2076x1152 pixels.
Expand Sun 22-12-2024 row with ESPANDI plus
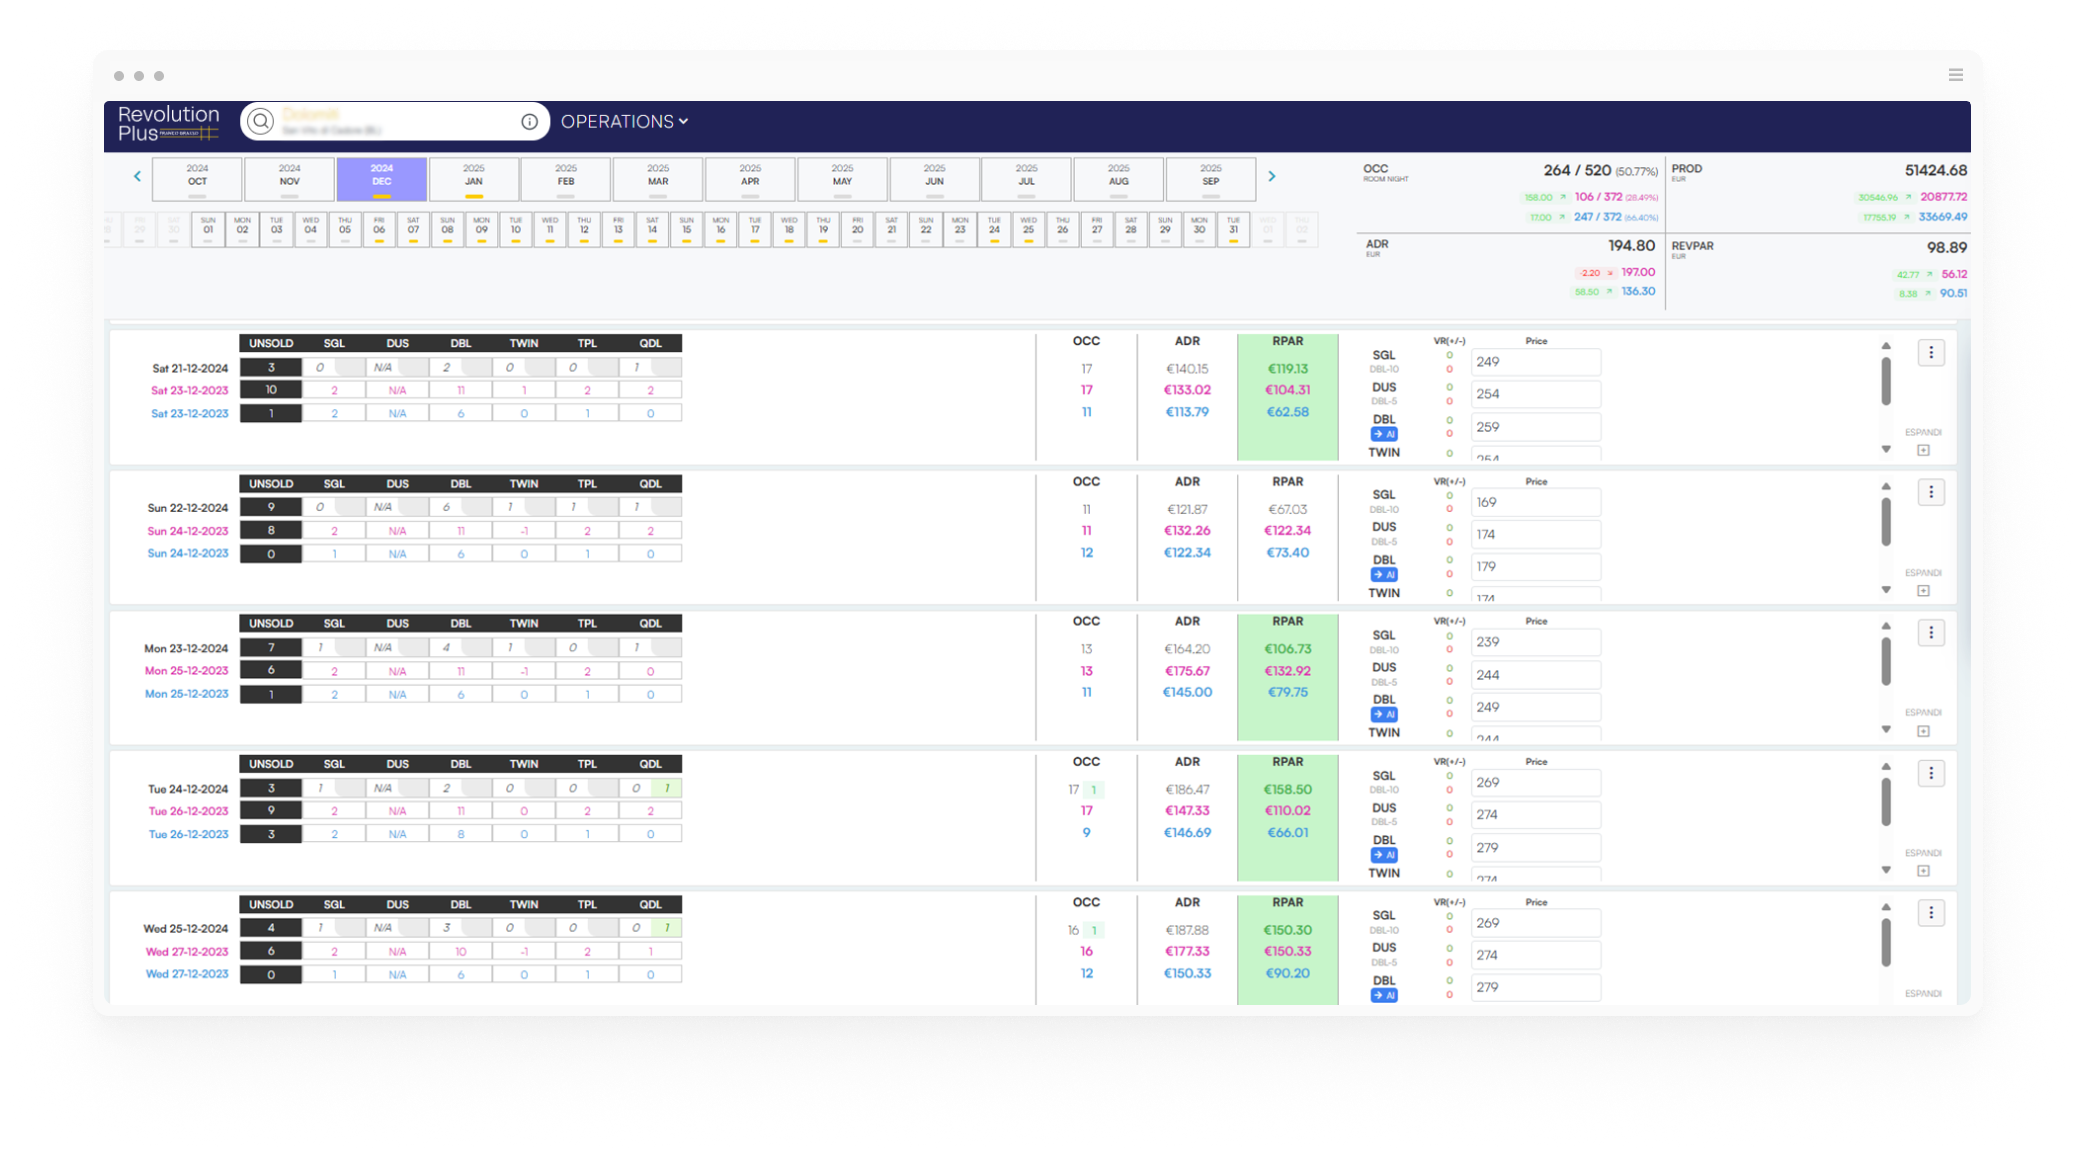(1923, 591)
